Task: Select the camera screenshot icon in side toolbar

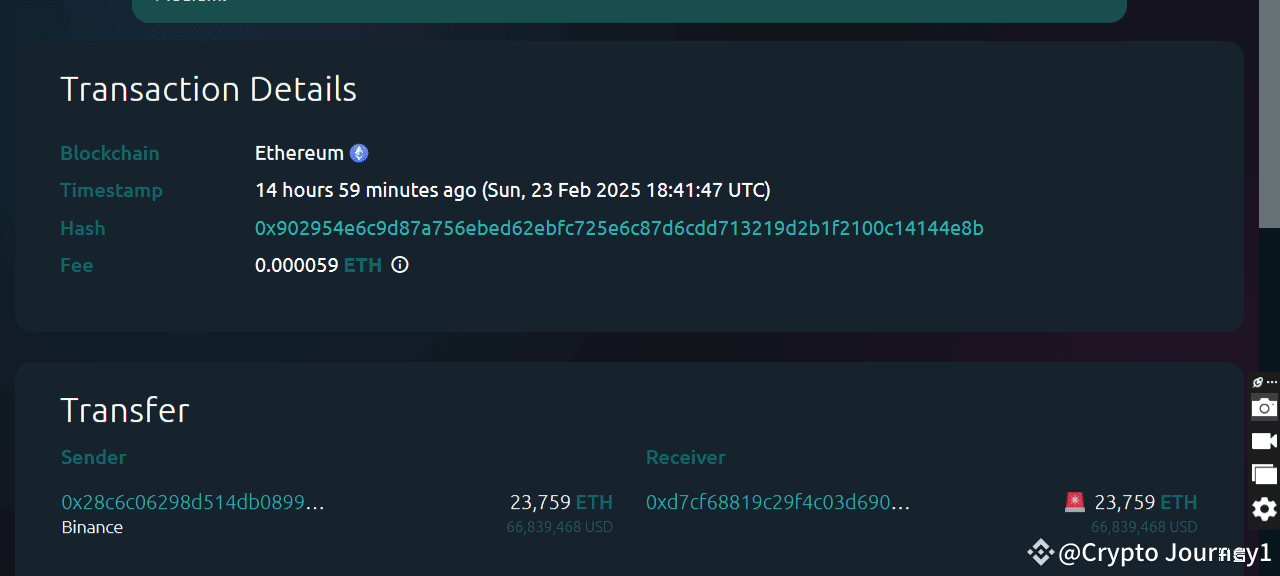Action: click(x=1263, y=407)
